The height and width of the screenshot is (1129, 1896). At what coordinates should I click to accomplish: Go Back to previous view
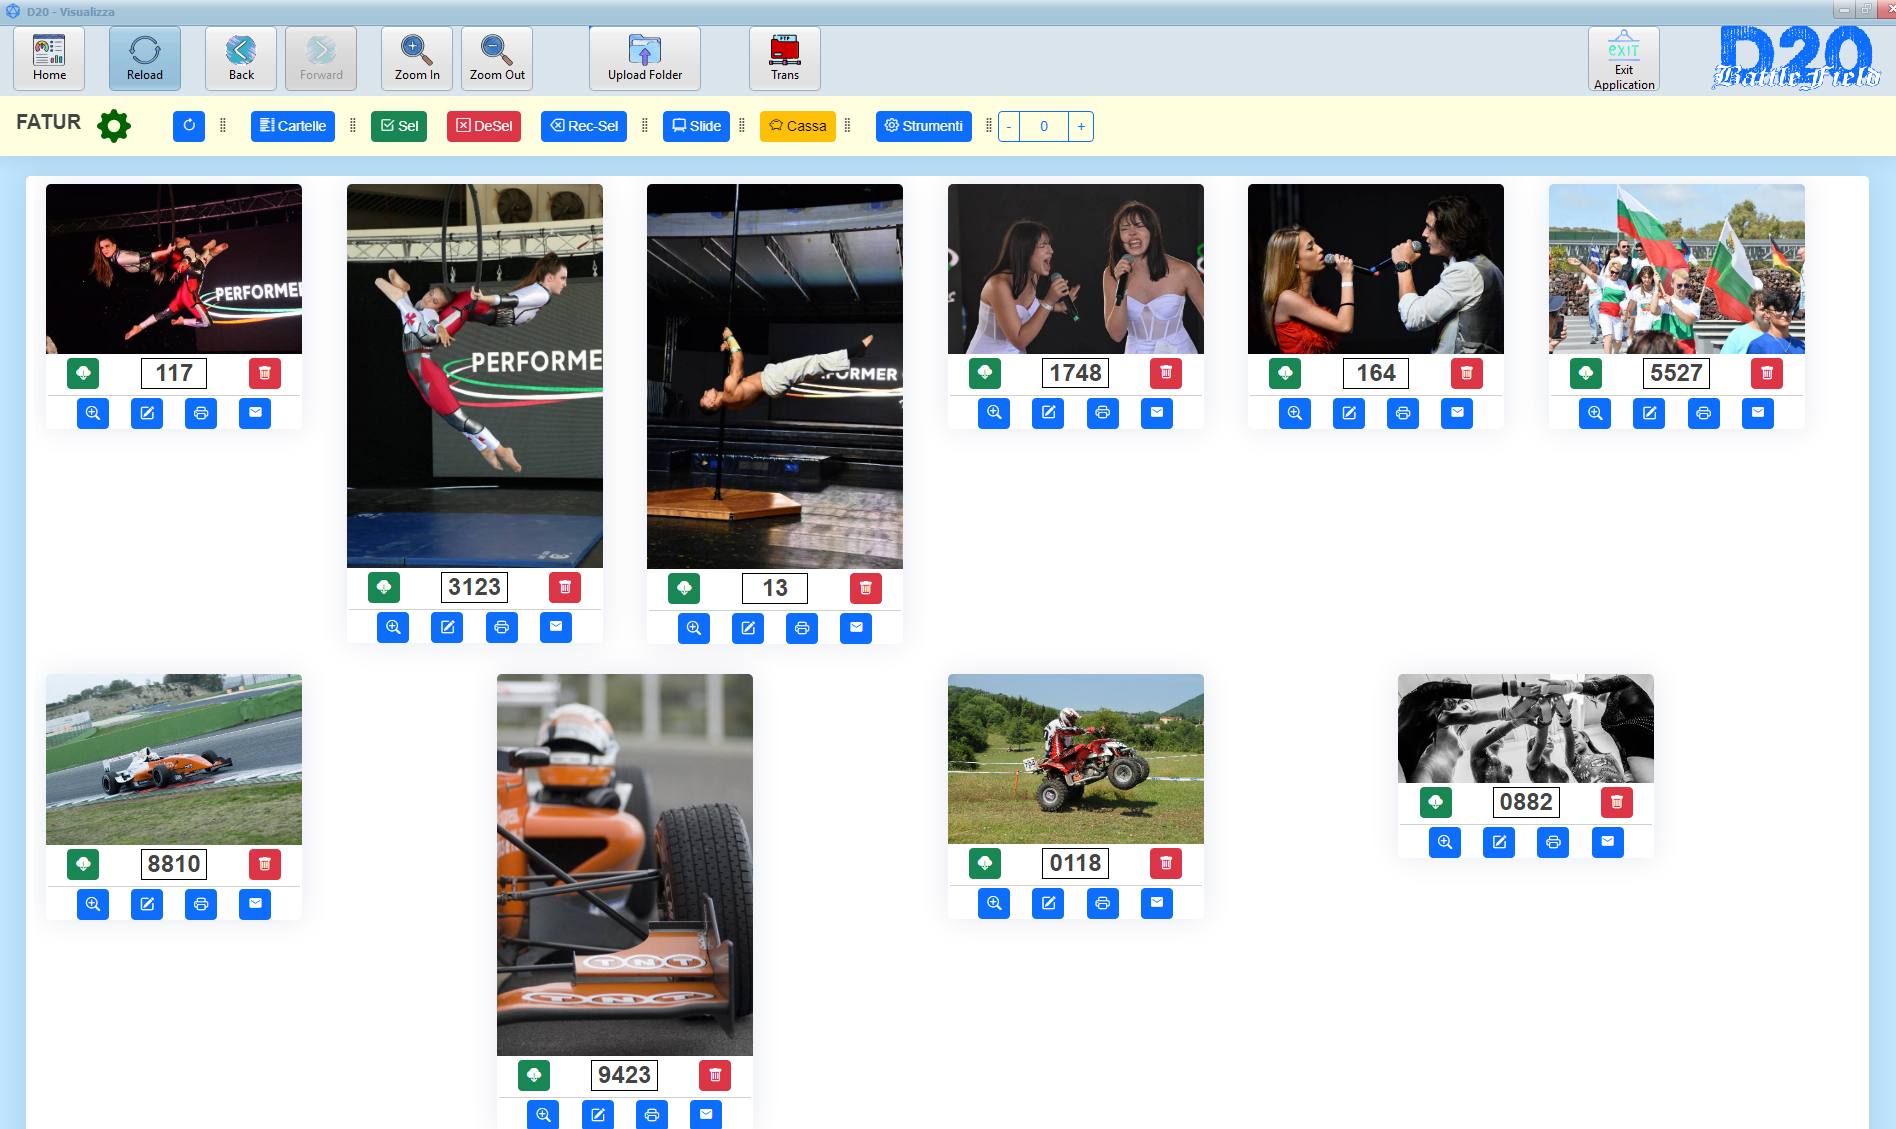pos(241,59)
